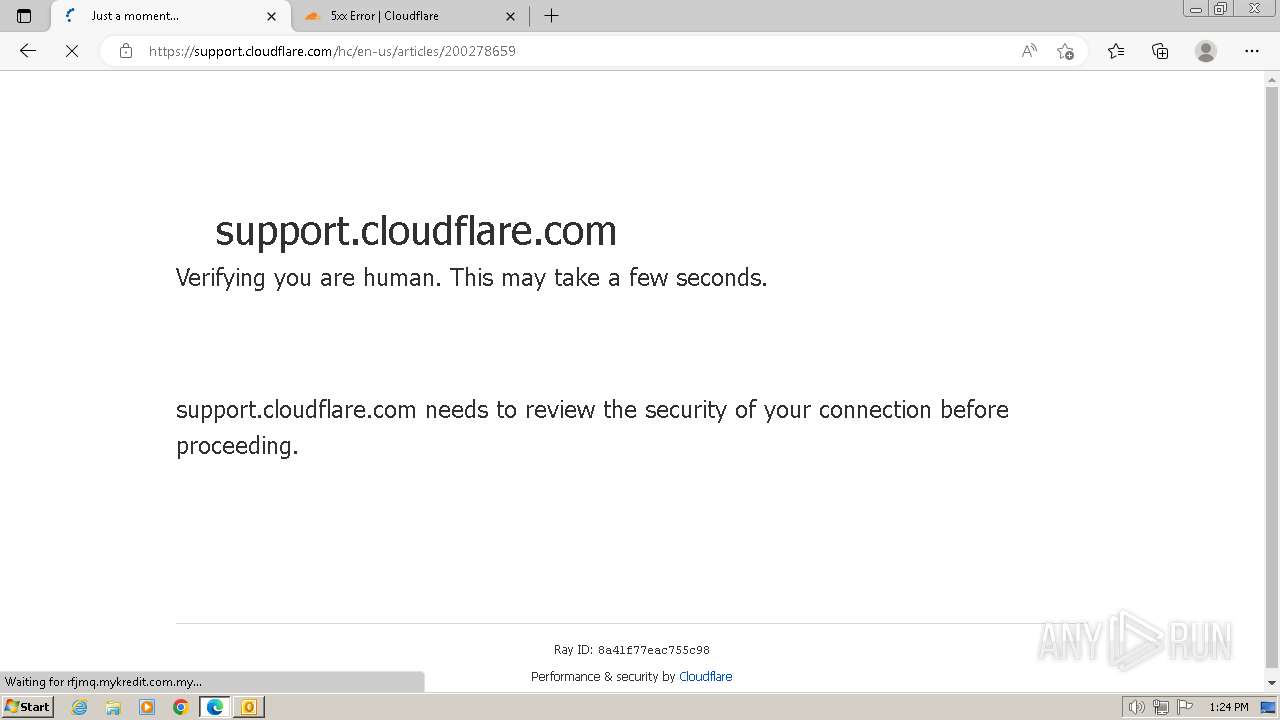Viewport: 1280px width, 720px height.
Task: Go back to the previous page
Action: point(28,51)
